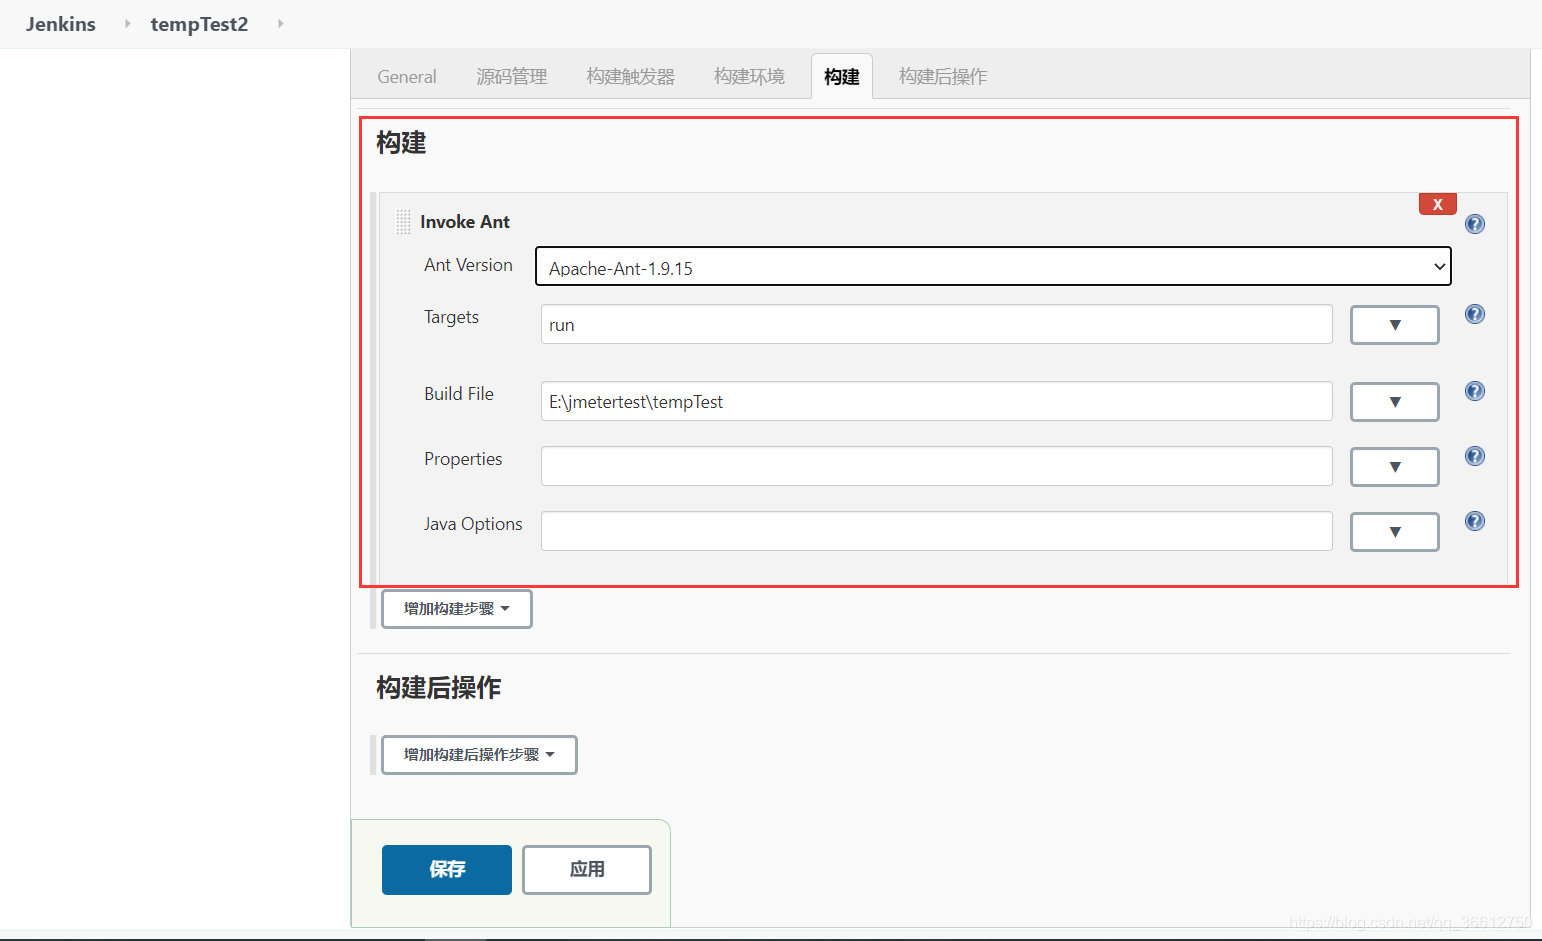This screenshot has width=1542, height=941.
Task: Focus the empty Java Options input
Action: tap(937, 531)
